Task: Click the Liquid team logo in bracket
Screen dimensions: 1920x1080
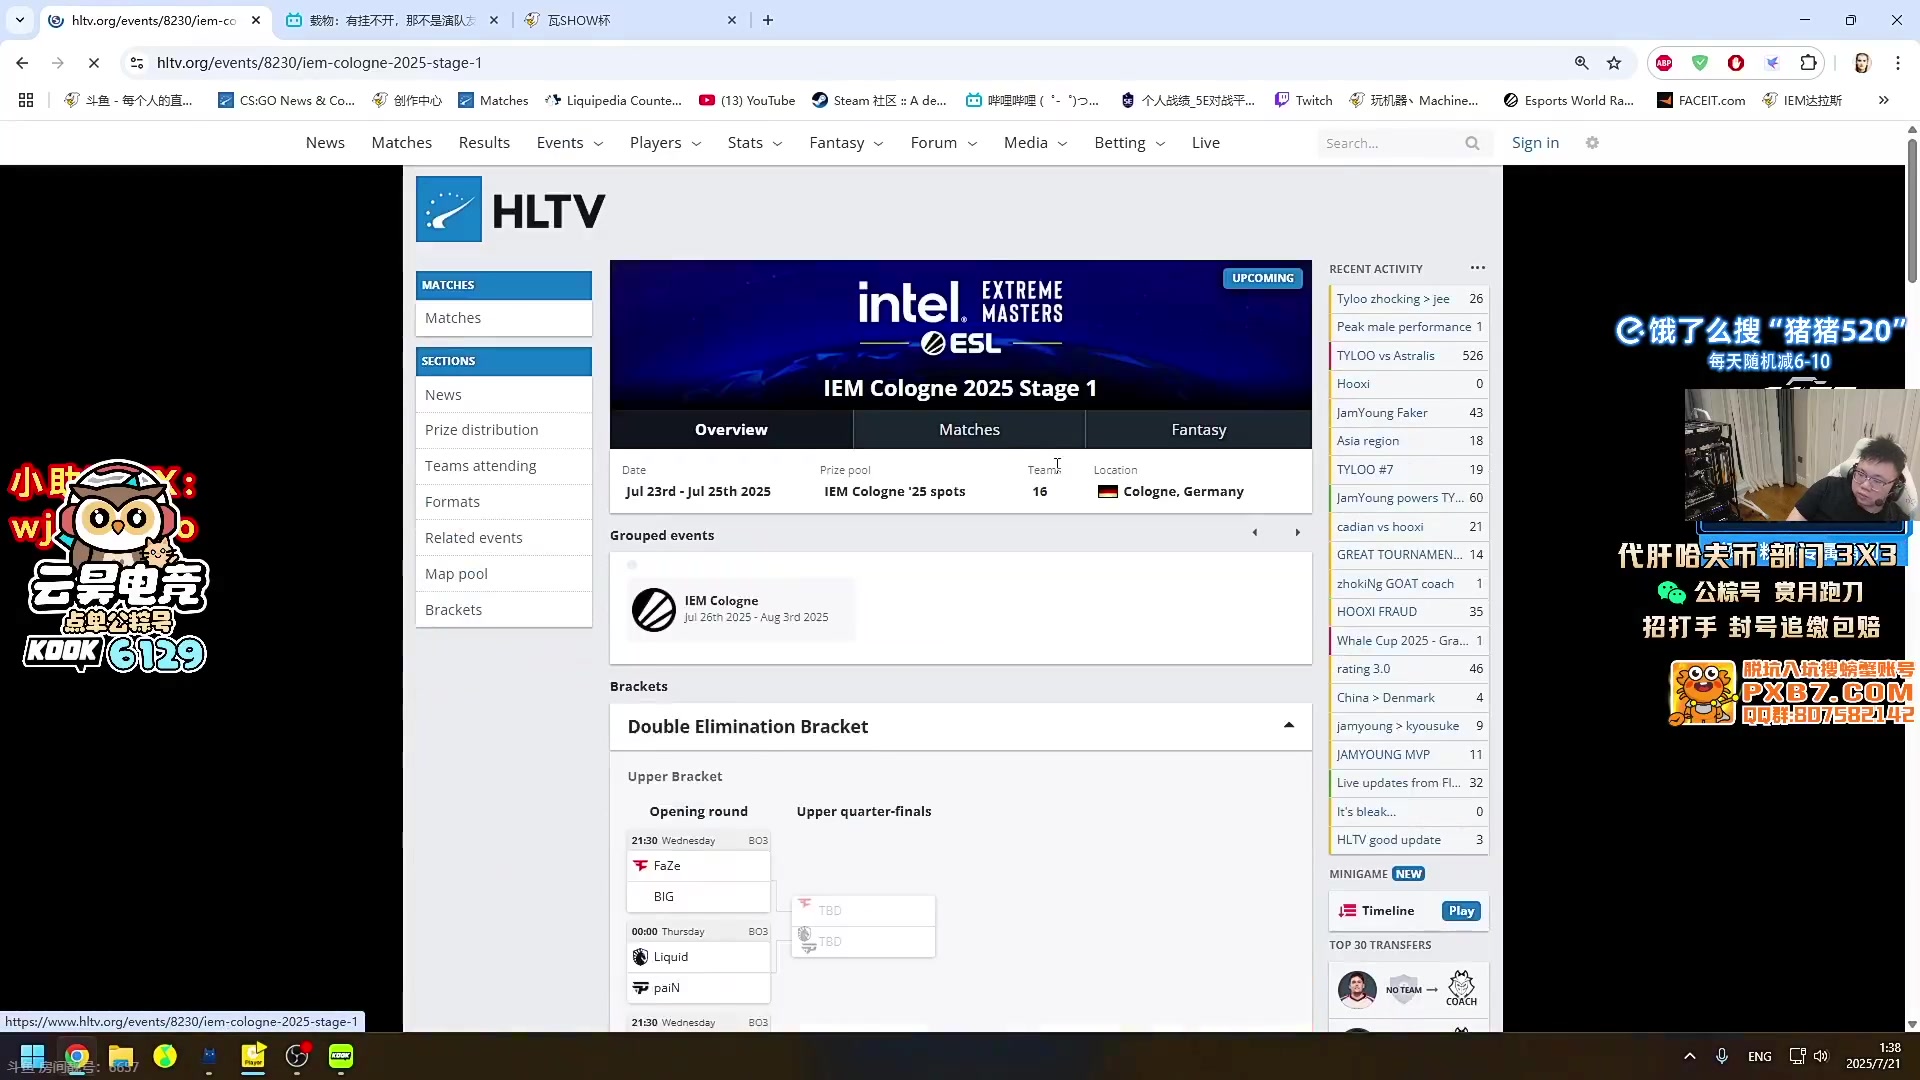Action: [641, 957]
